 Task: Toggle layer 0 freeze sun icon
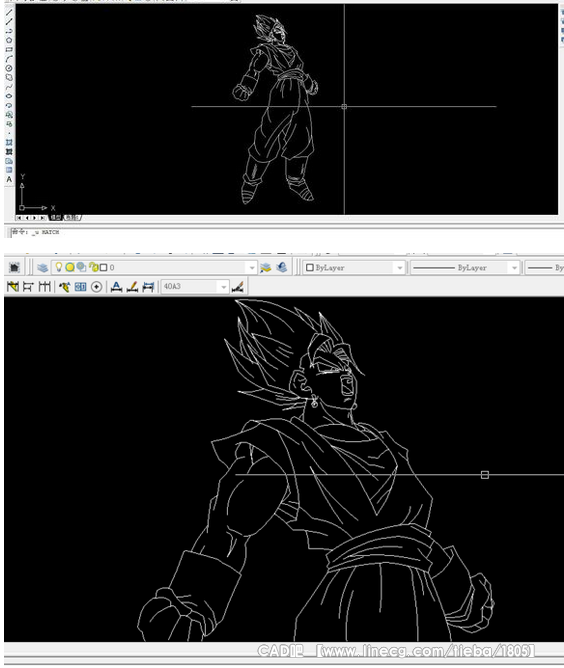pyautogui.click(x=70, y=267)
